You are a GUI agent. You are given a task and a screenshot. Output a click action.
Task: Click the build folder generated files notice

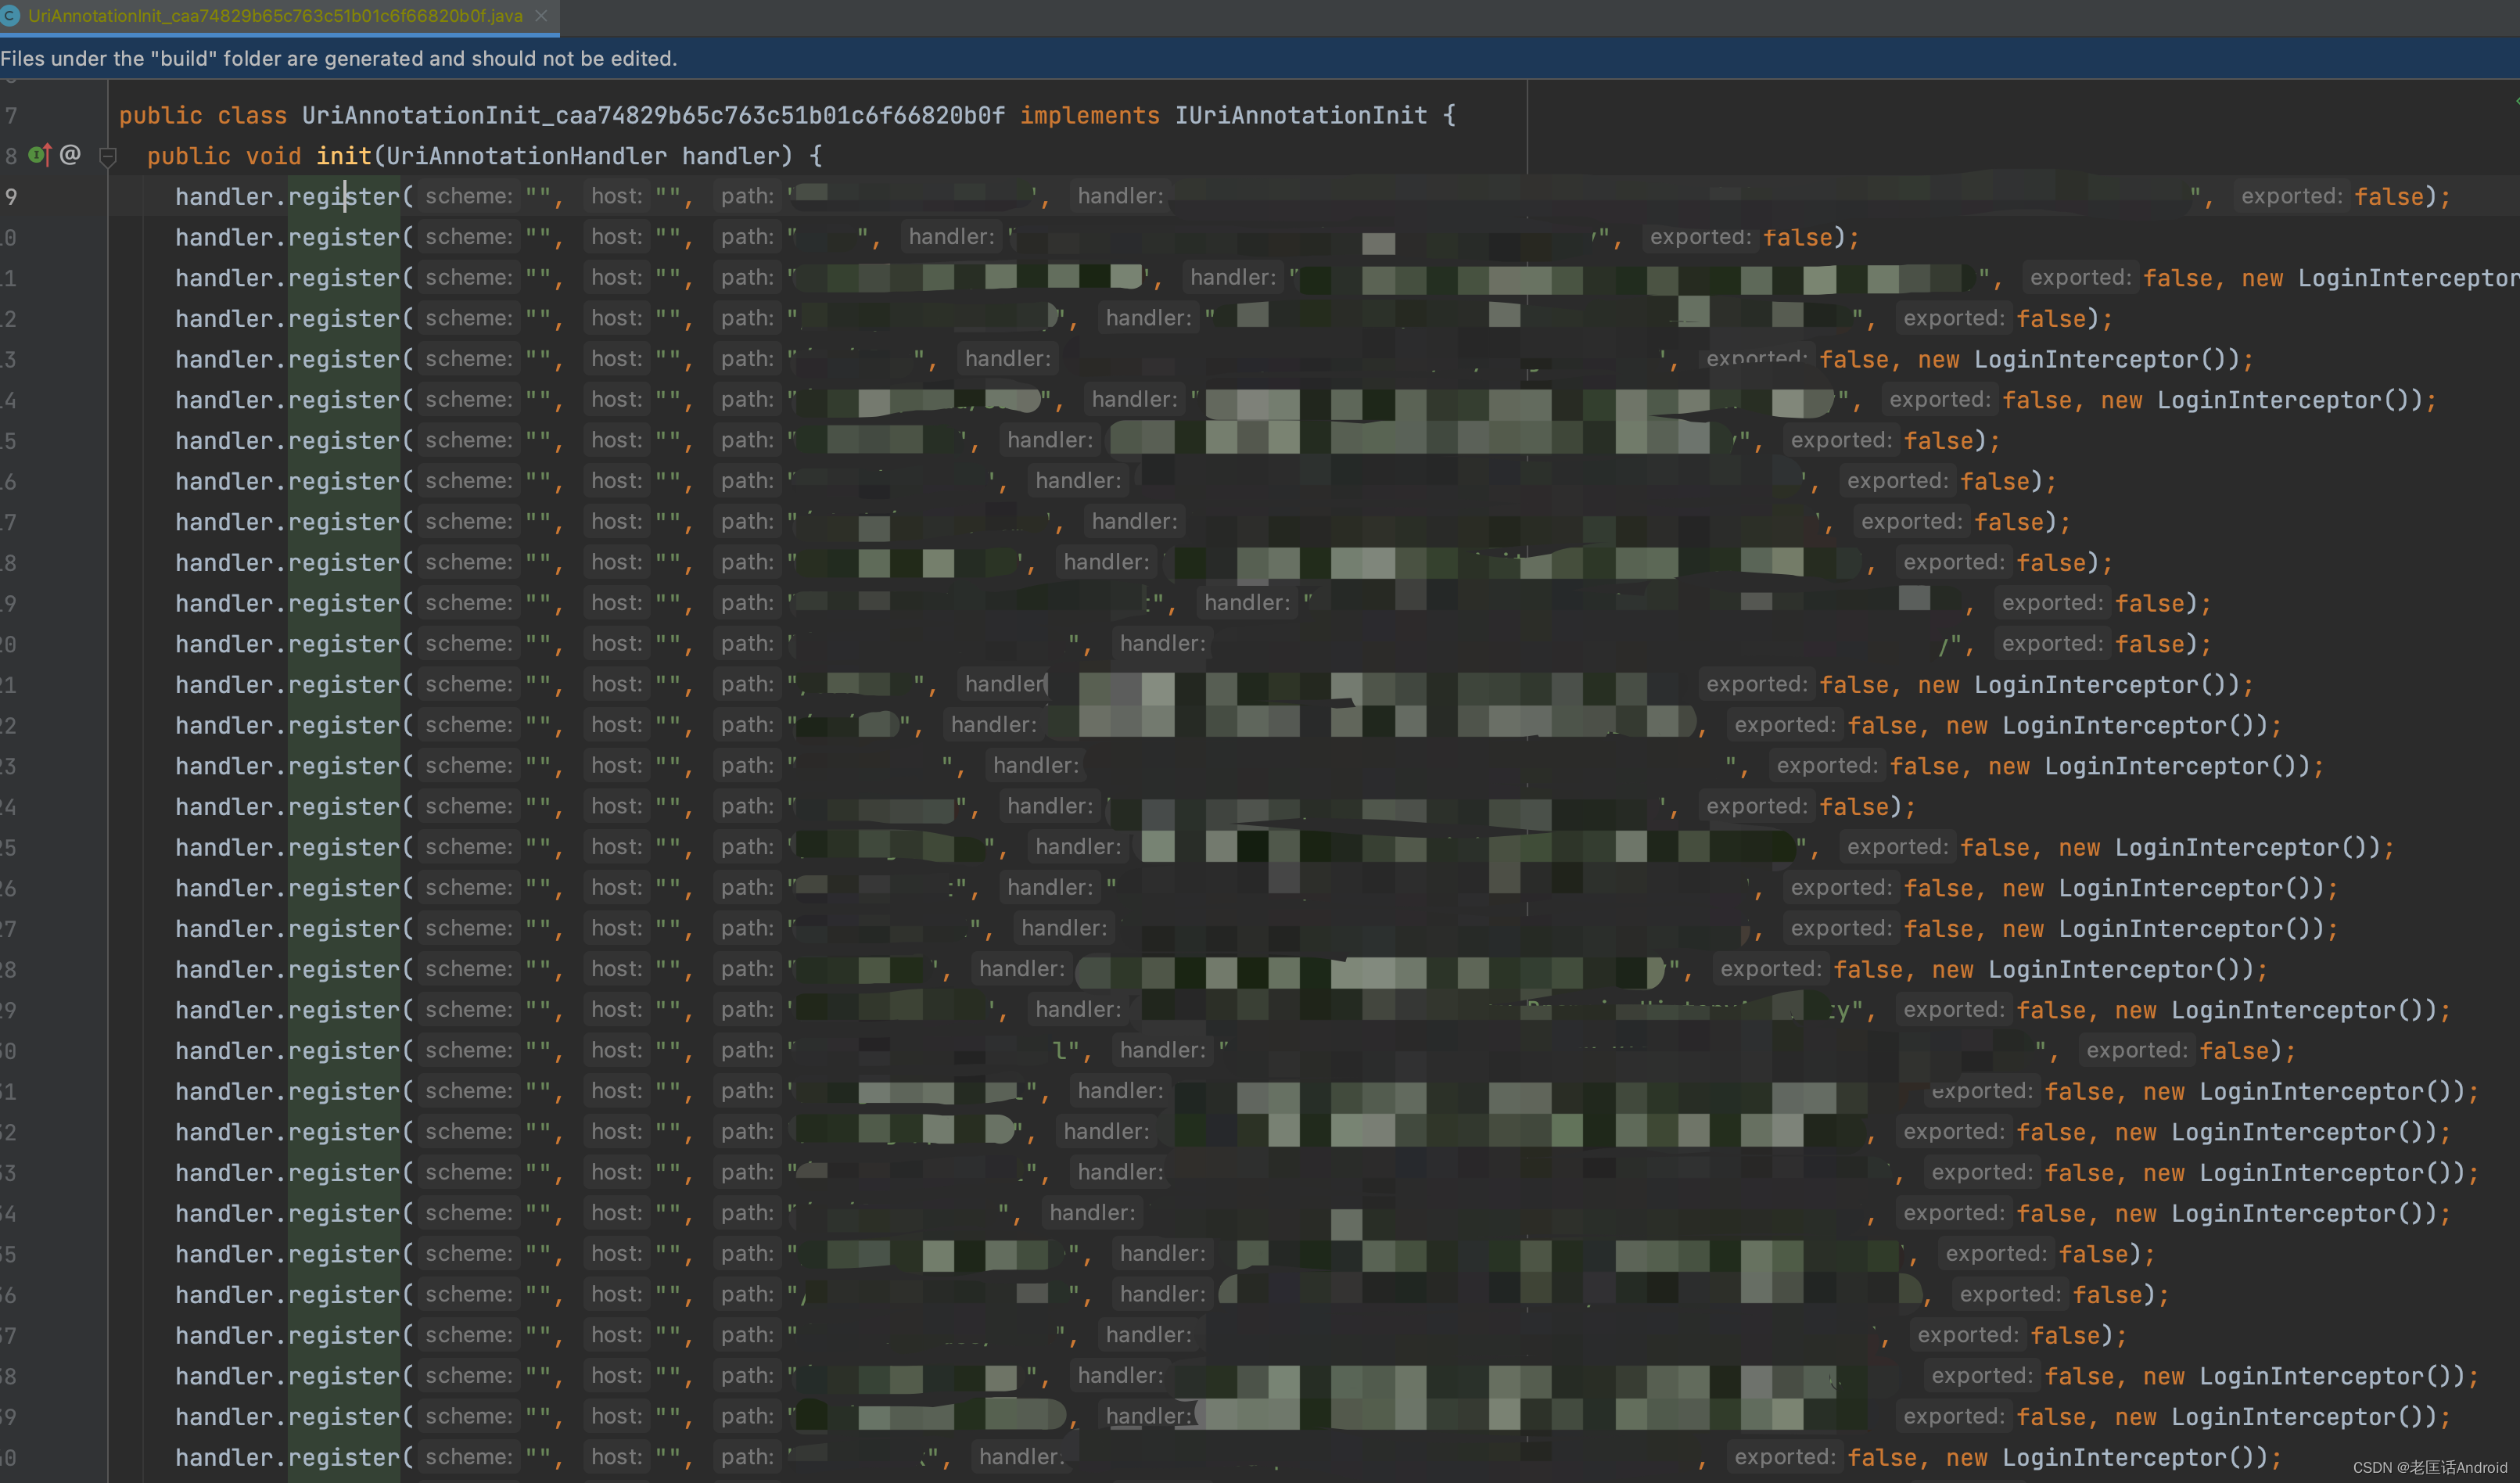tap(339, 59)
